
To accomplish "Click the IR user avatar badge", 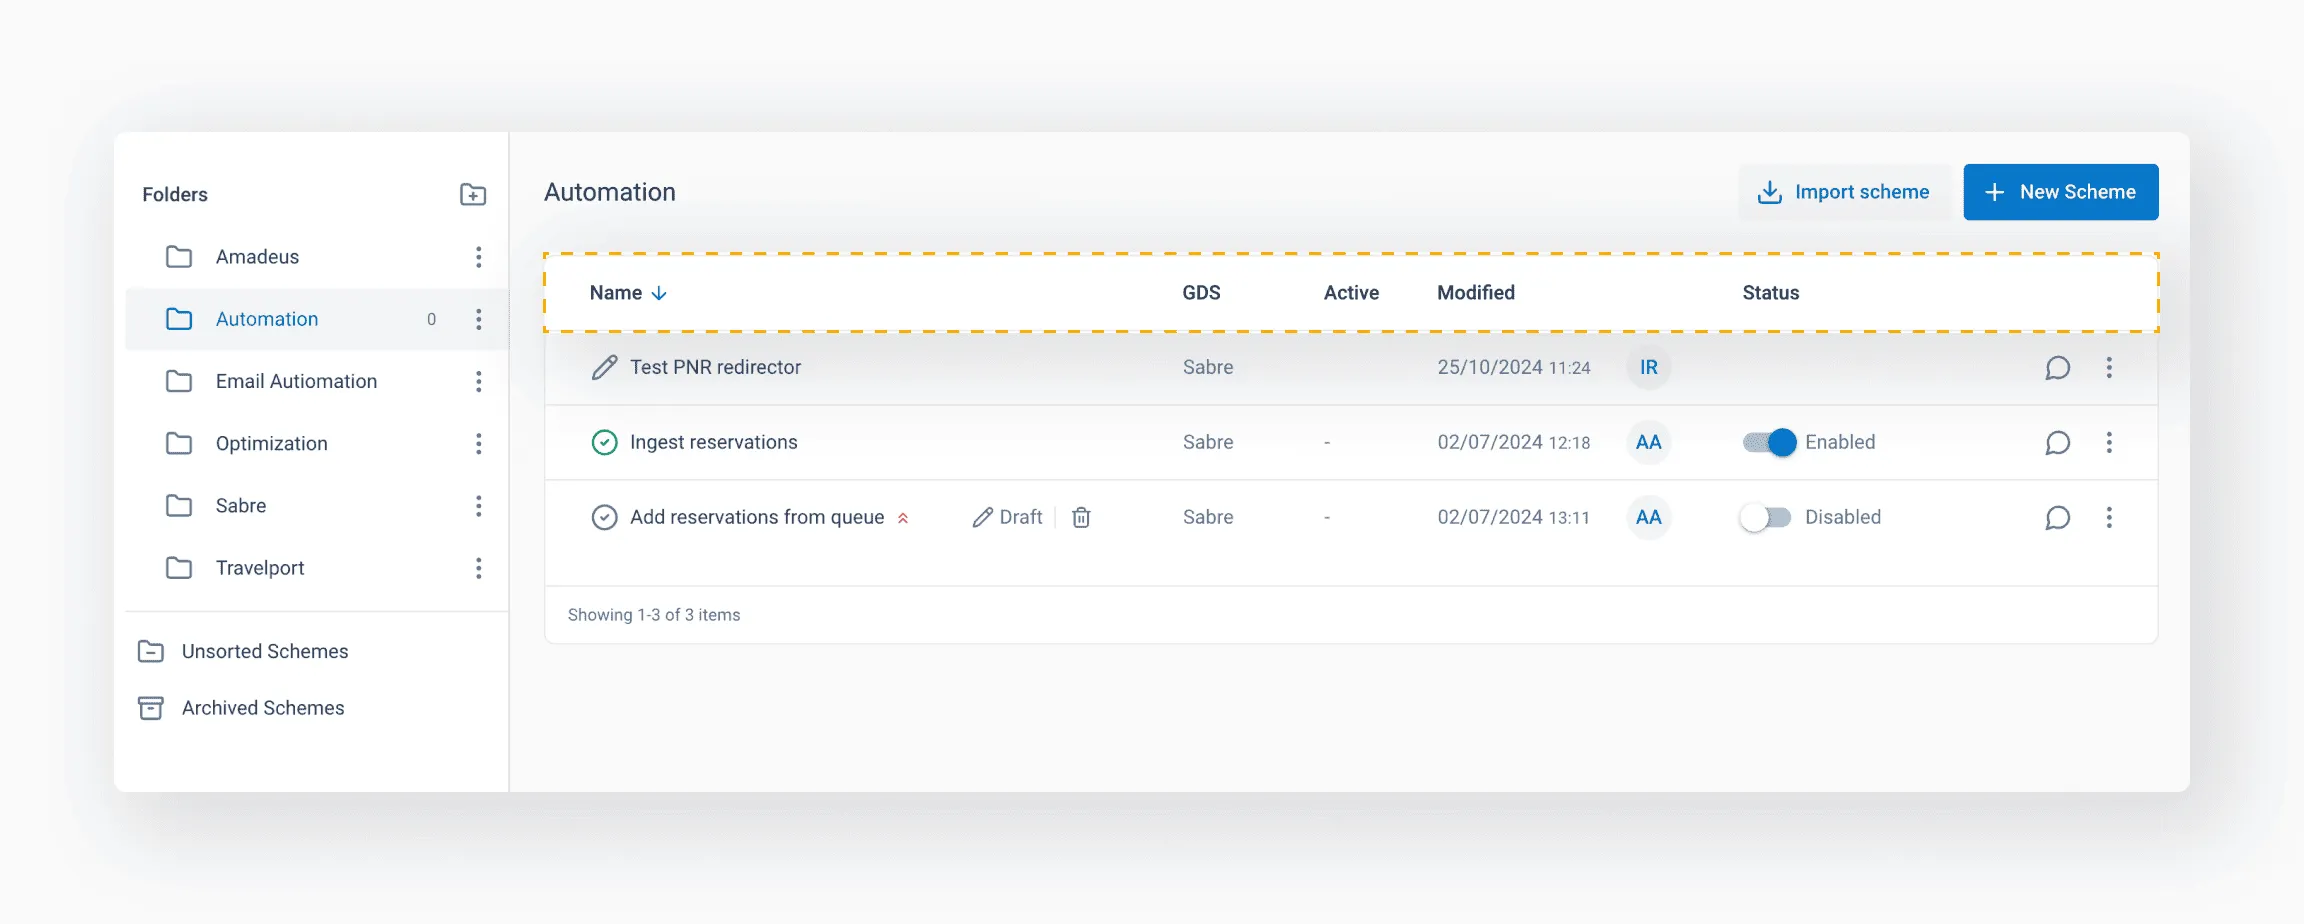I will (x=1648, y=368).
